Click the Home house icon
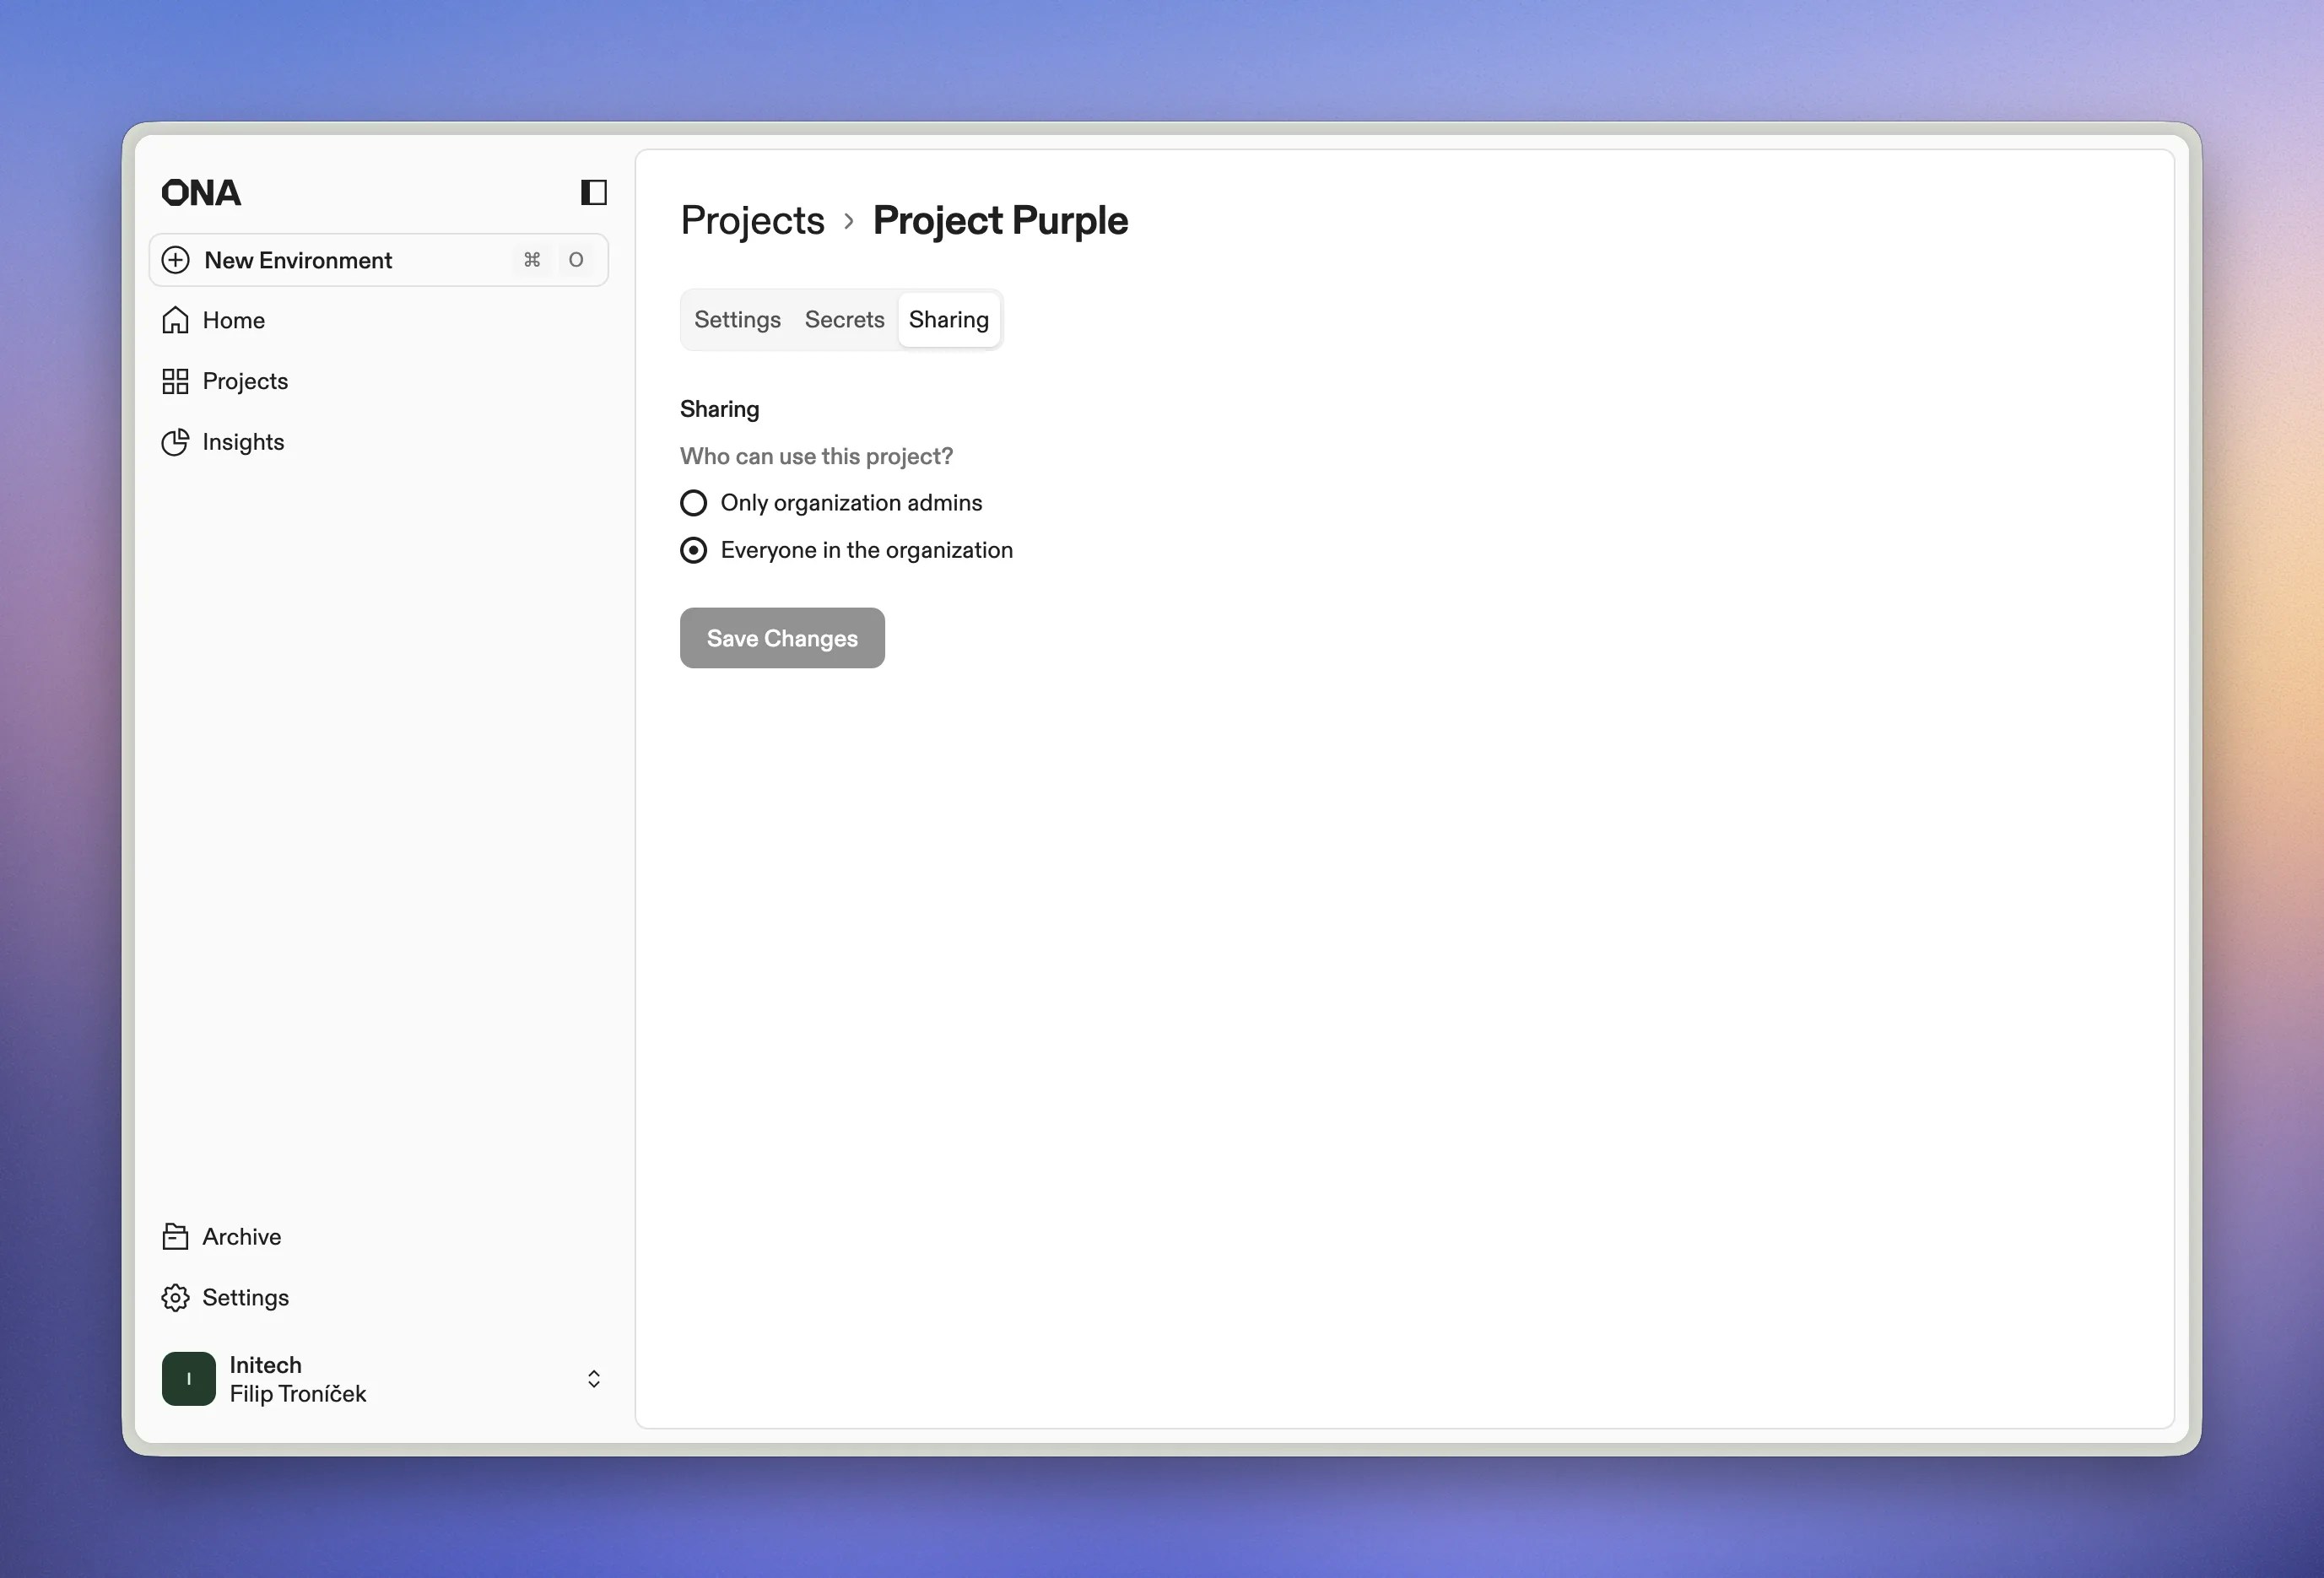Screen dimensions: 2324x1578 pos(175,320)
